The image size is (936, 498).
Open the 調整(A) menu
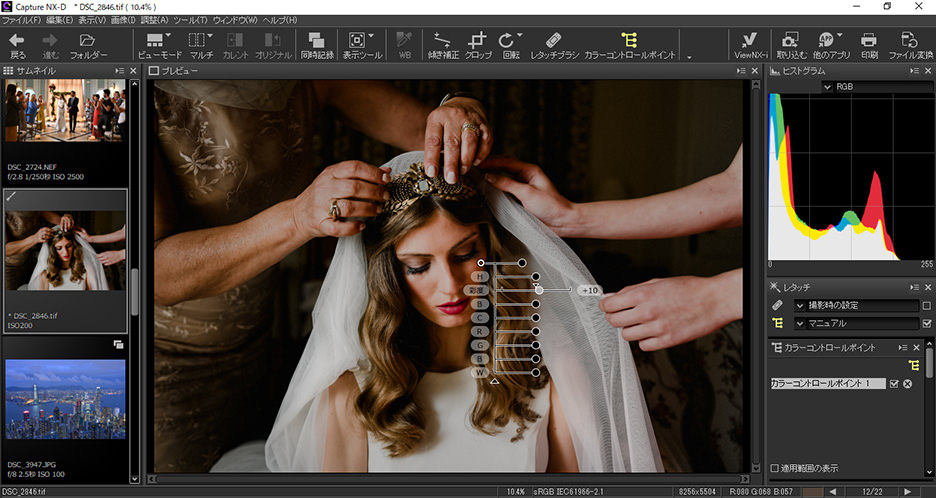[155, 20]
